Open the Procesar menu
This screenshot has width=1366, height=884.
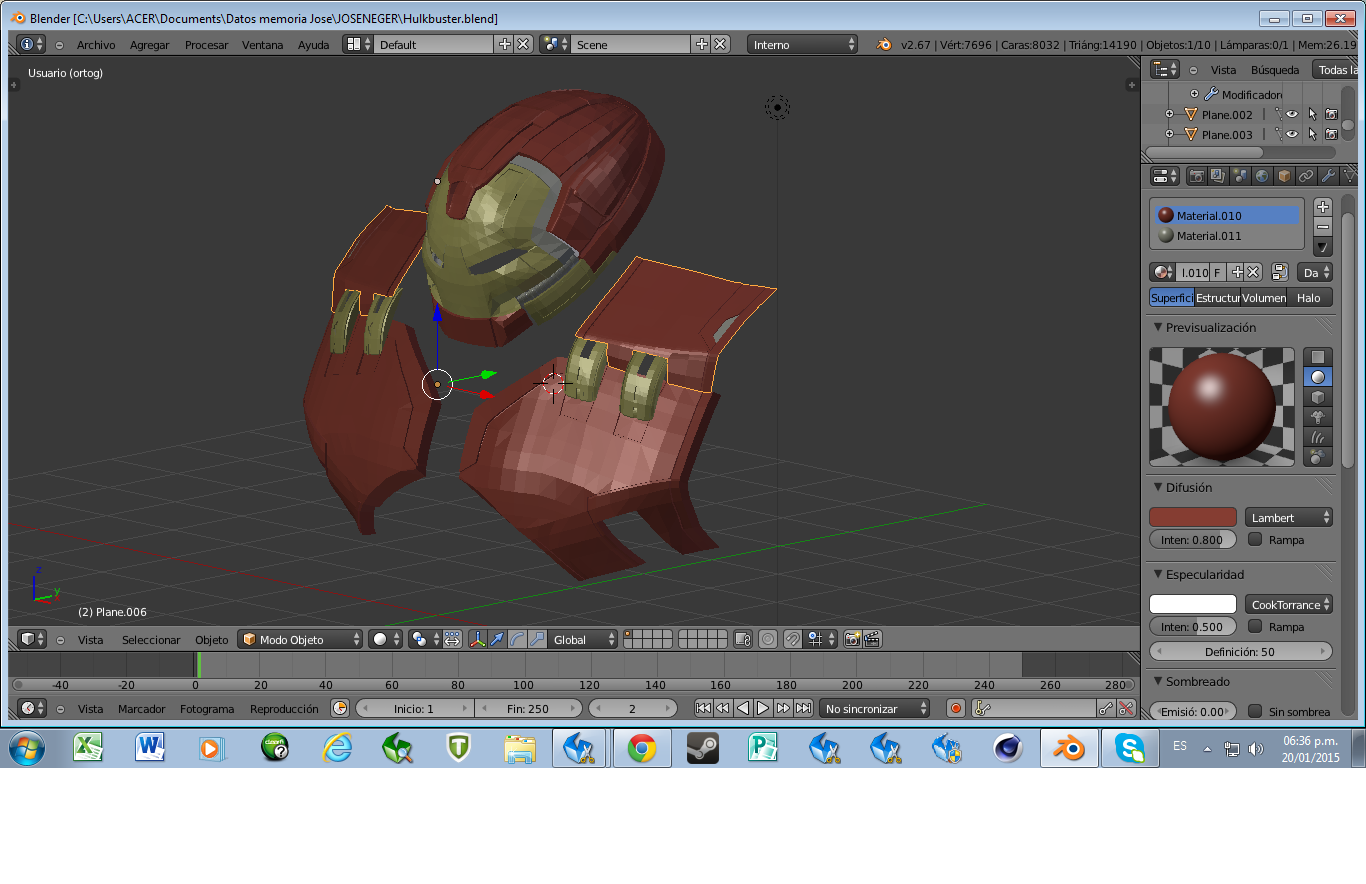tap(207, 45)
